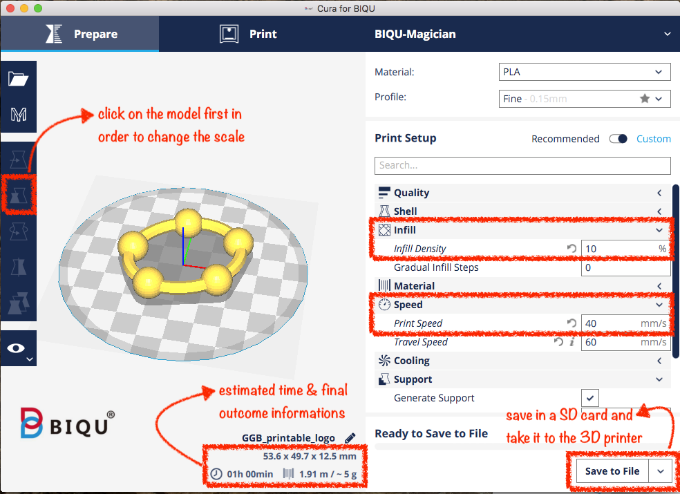This screenshot has width=680, height=494.
Task: Expand the Cooling section chevron
Action: point(659,360)
